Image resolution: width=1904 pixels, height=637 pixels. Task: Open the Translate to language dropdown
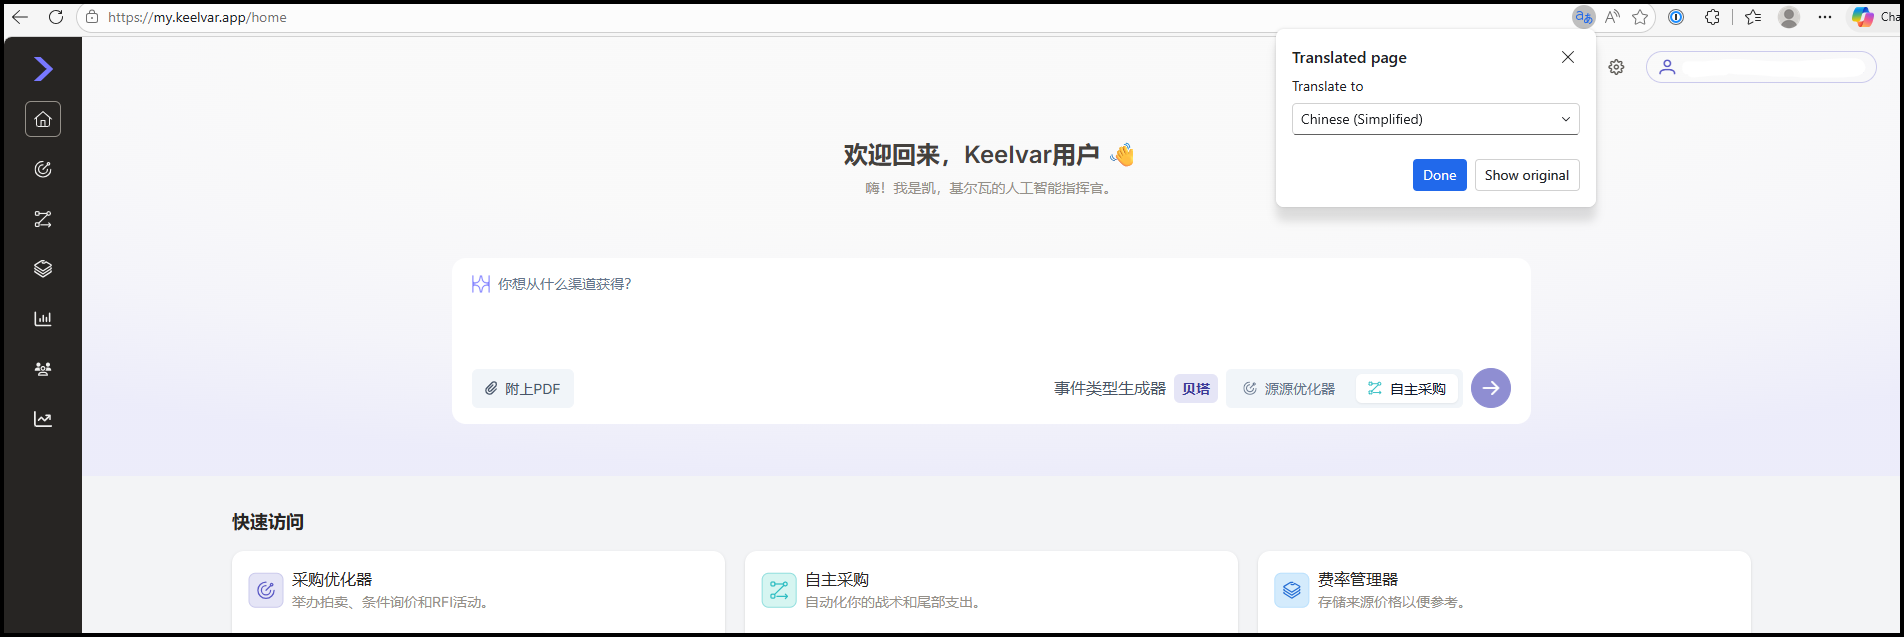coord(1436,119)
